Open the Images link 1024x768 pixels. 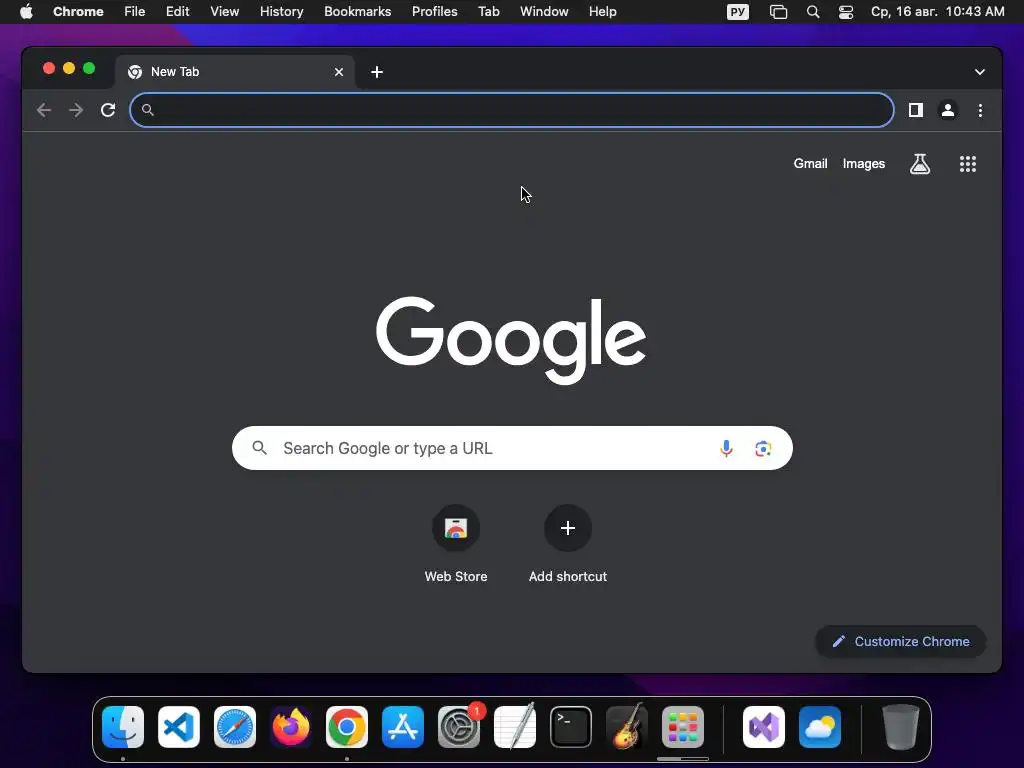[x=863, y=164]
